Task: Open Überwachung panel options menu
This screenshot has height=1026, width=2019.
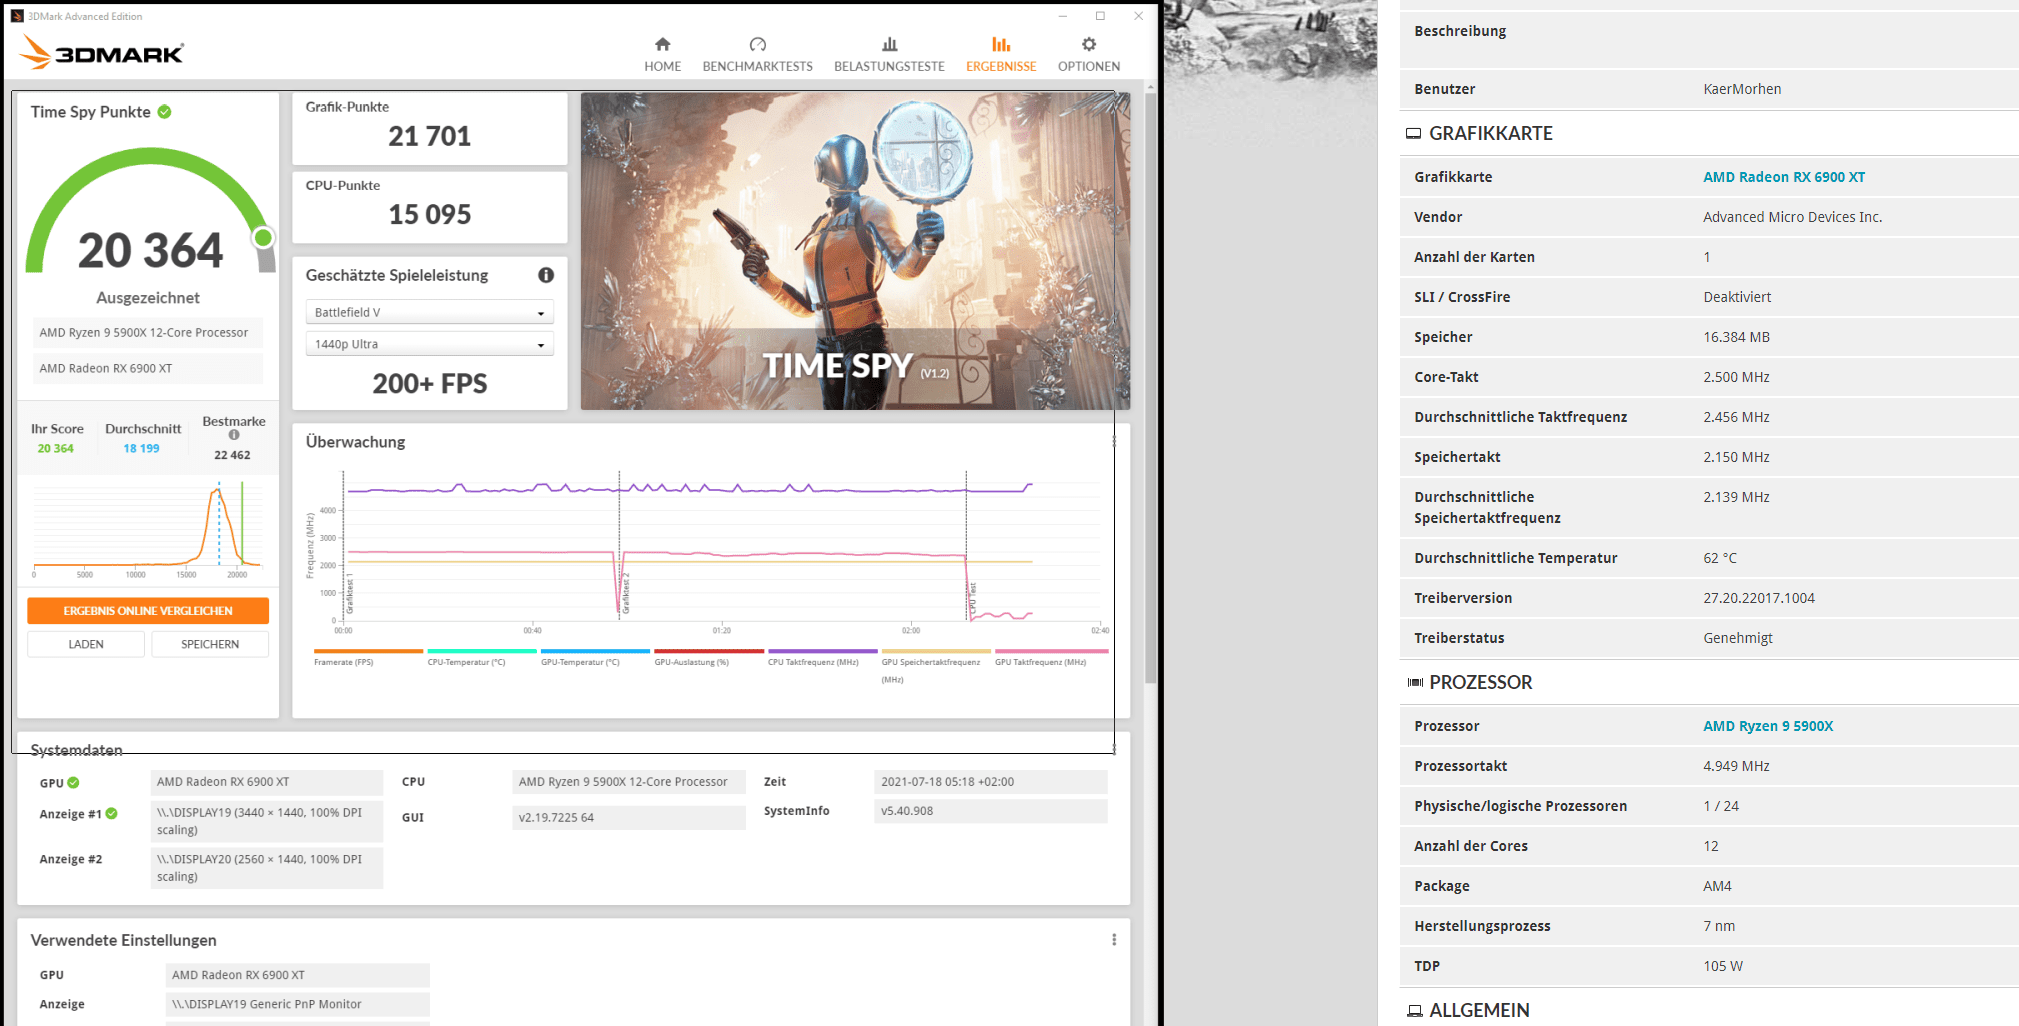Action: click(x=1114, y=441)
